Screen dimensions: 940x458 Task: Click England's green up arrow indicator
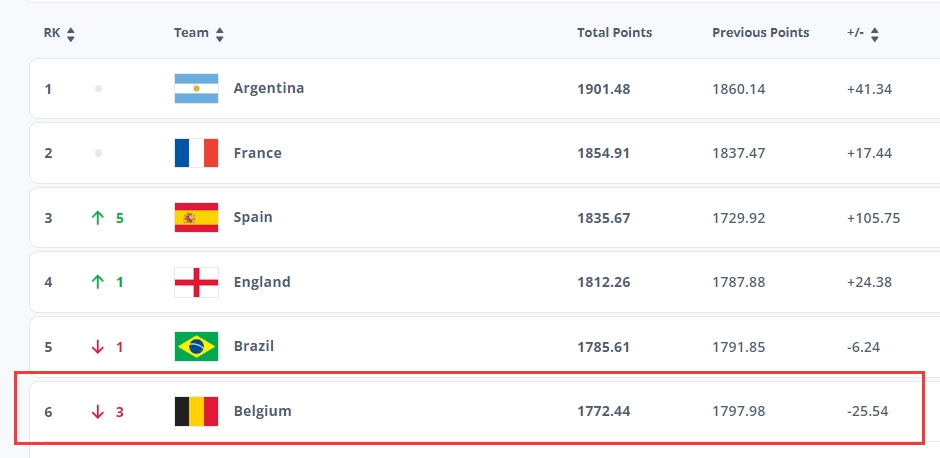coord(98,282)
